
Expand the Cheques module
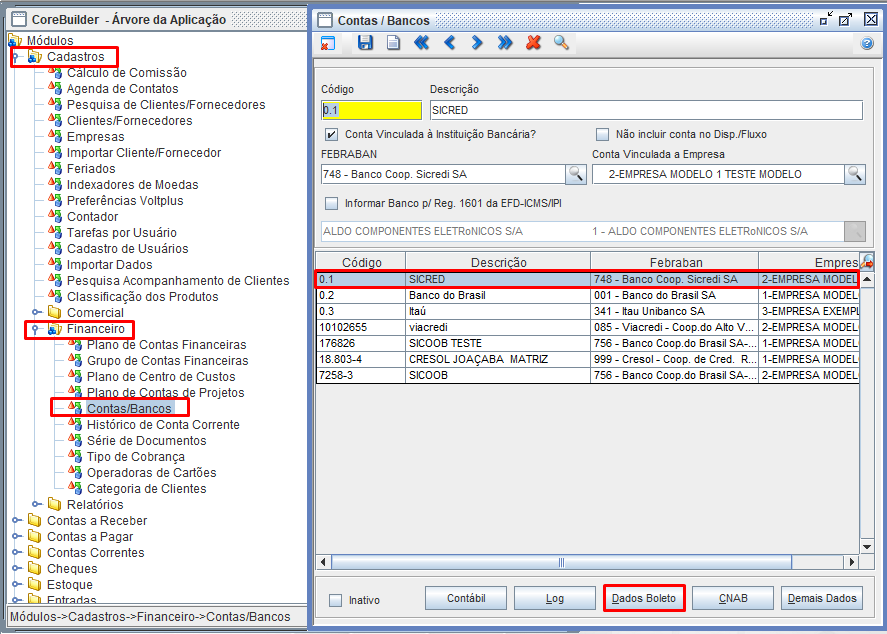(x=16, y=568)
